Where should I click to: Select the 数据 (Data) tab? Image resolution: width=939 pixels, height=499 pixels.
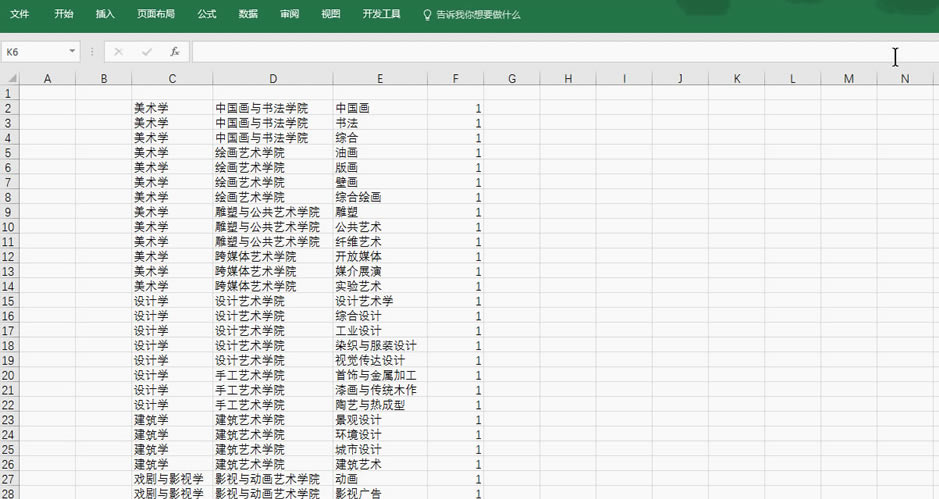point(248,15)
